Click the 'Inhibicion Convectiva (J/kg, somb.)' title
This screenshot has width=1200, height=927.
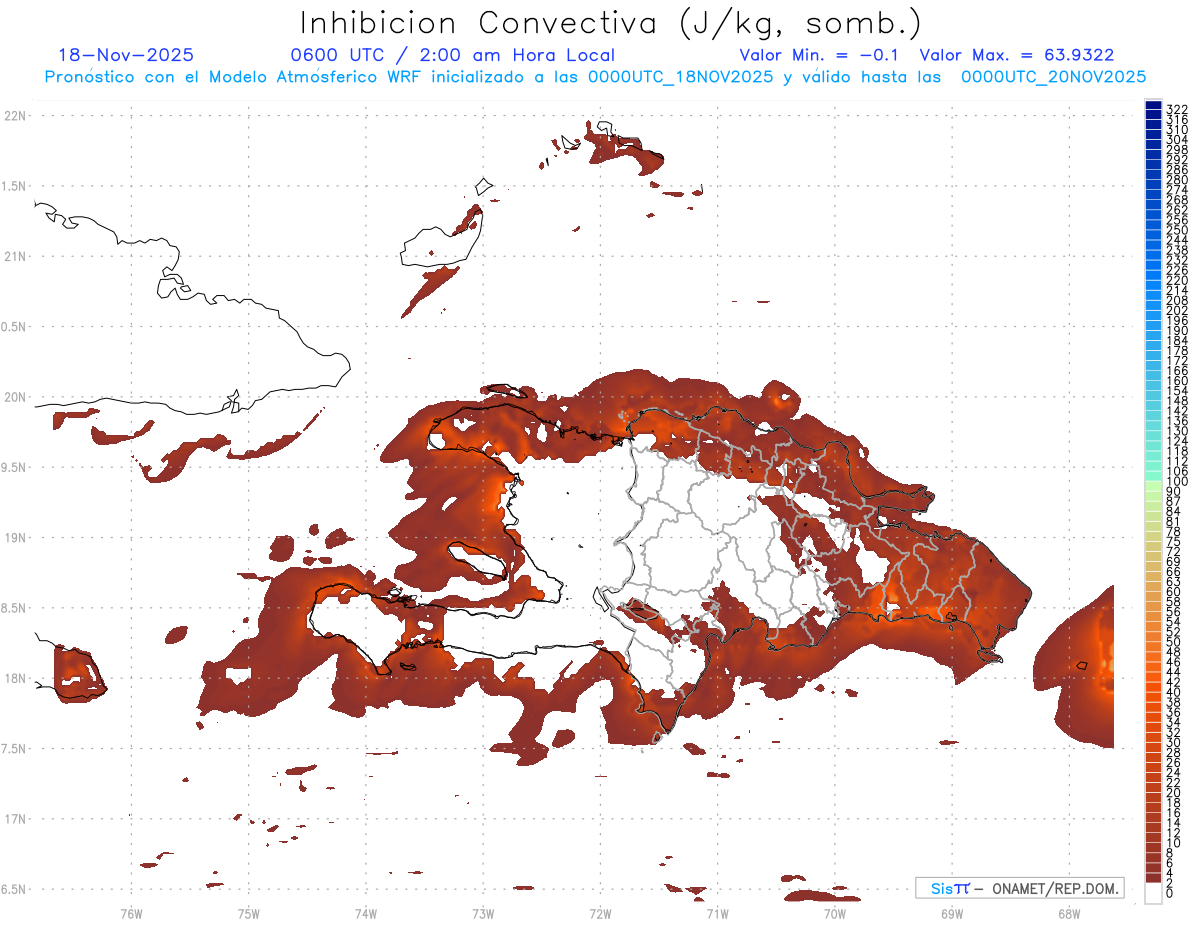(611, 24)
